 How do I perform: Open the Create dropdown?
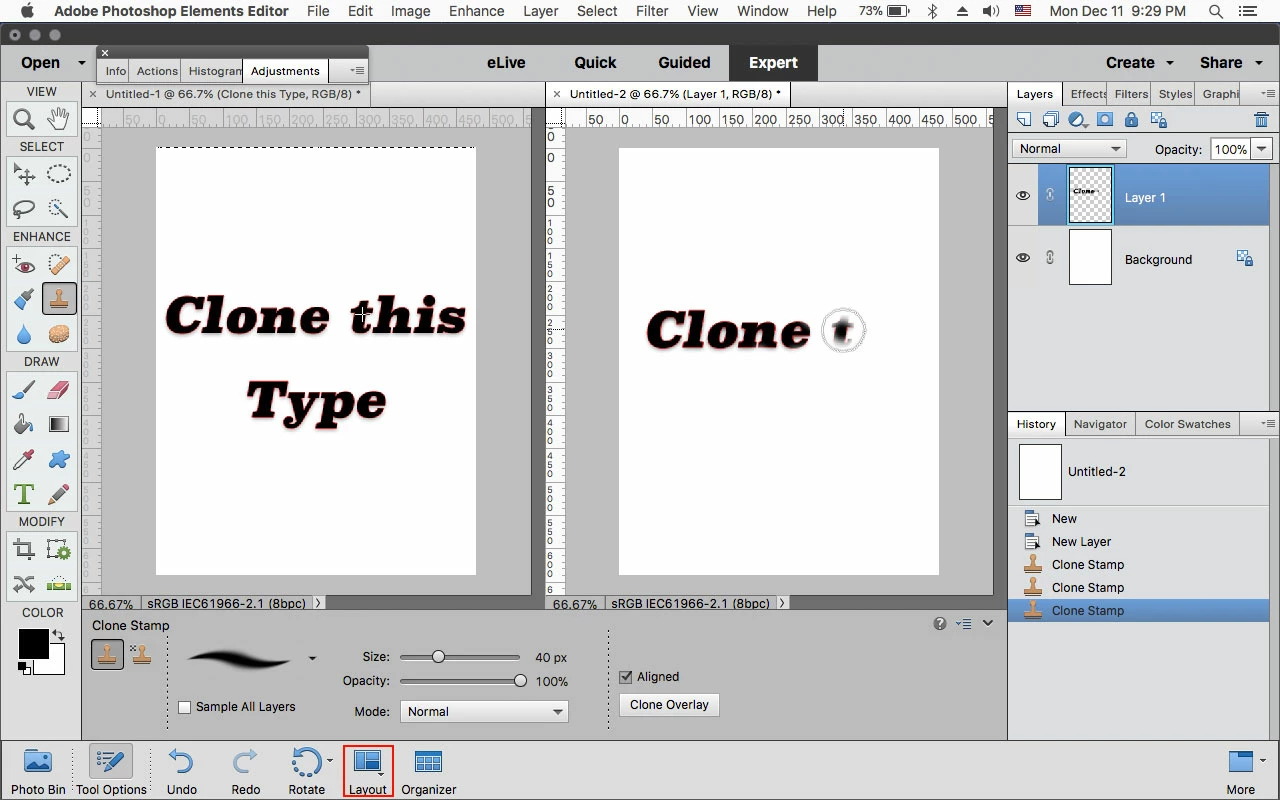point(1140,62)
